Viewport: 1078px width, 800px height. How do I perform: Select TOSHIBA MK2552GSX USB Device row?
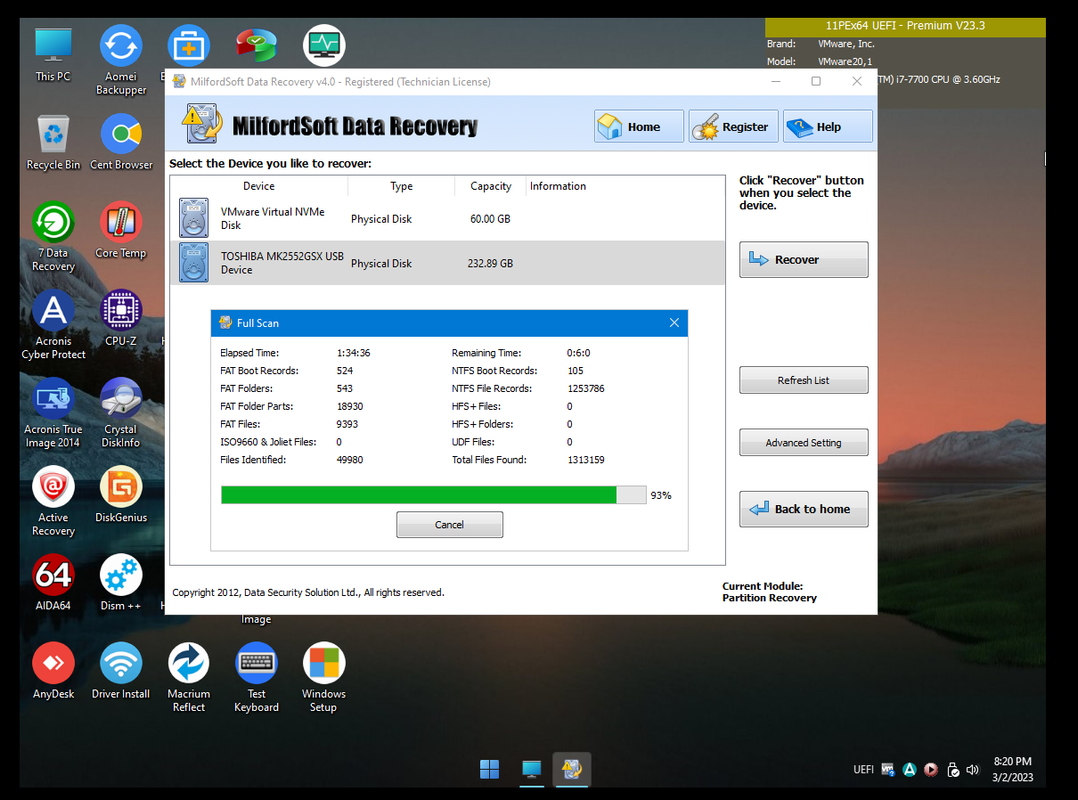tap(448, 263)
